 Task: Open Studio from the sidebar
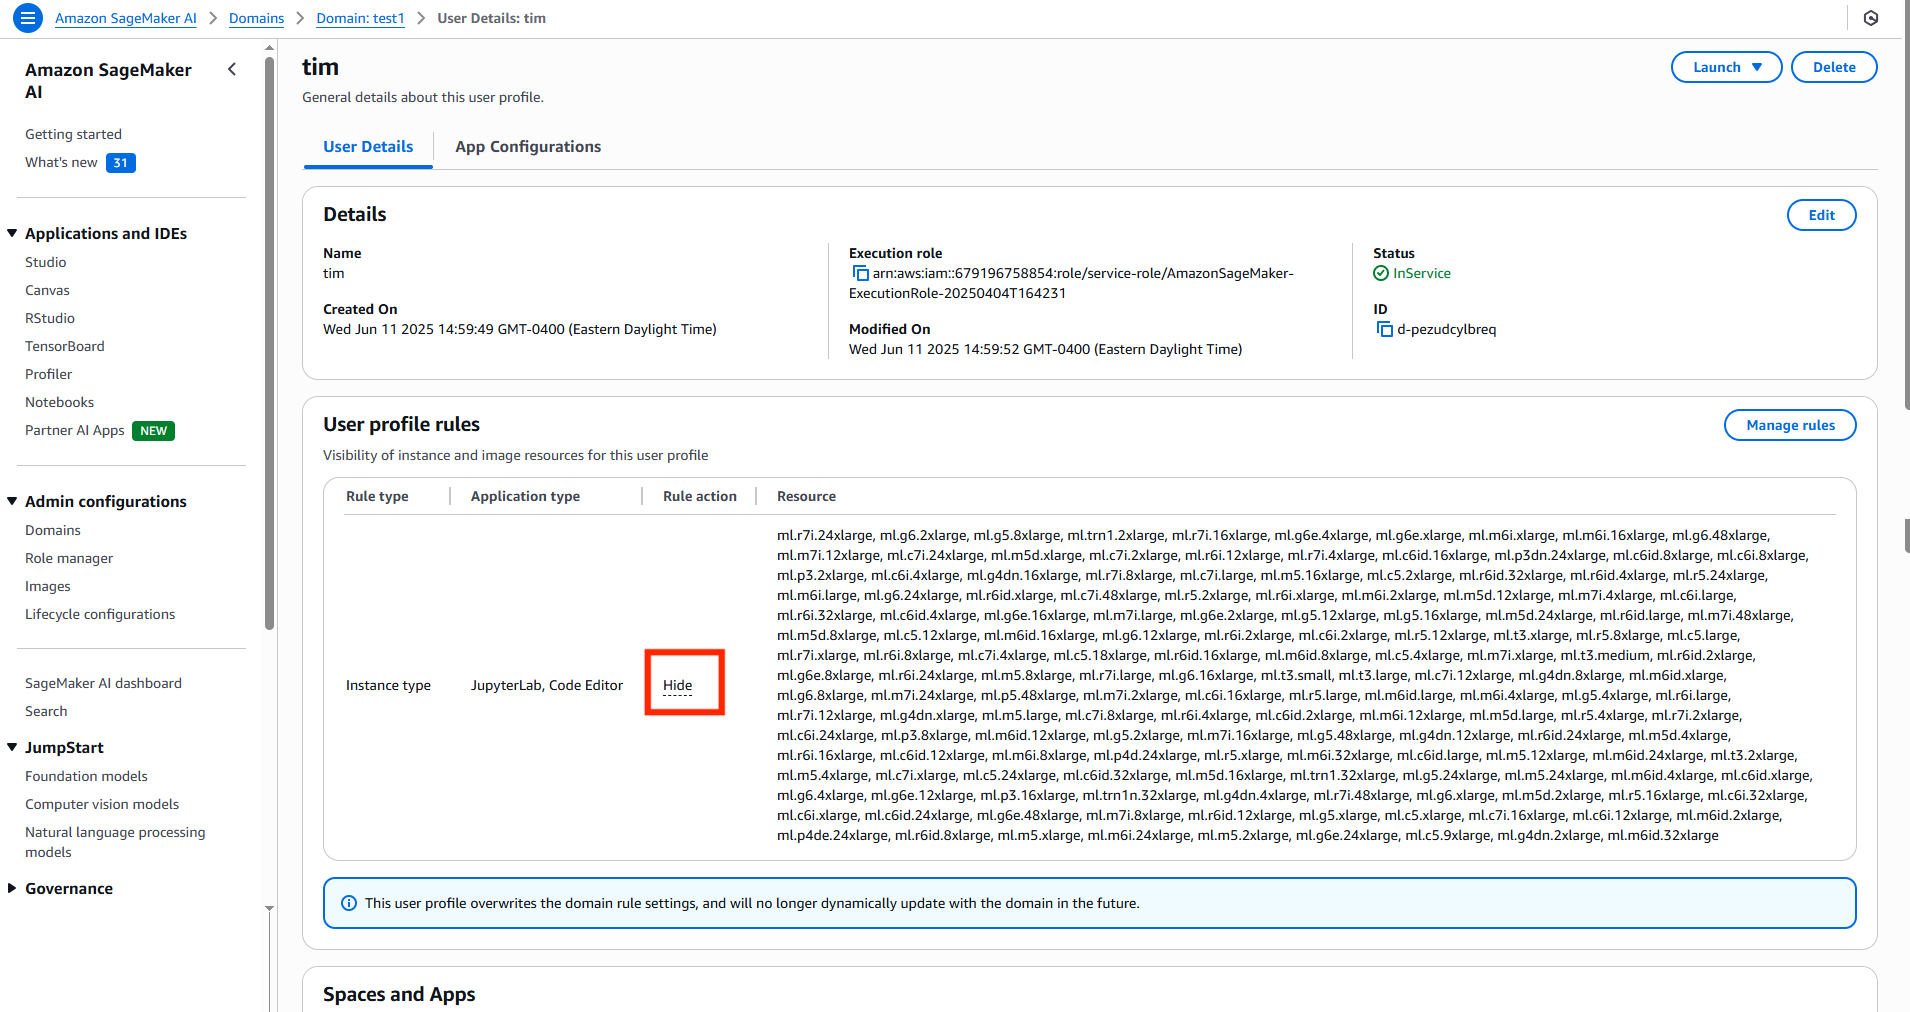click(x=46, y=262)
